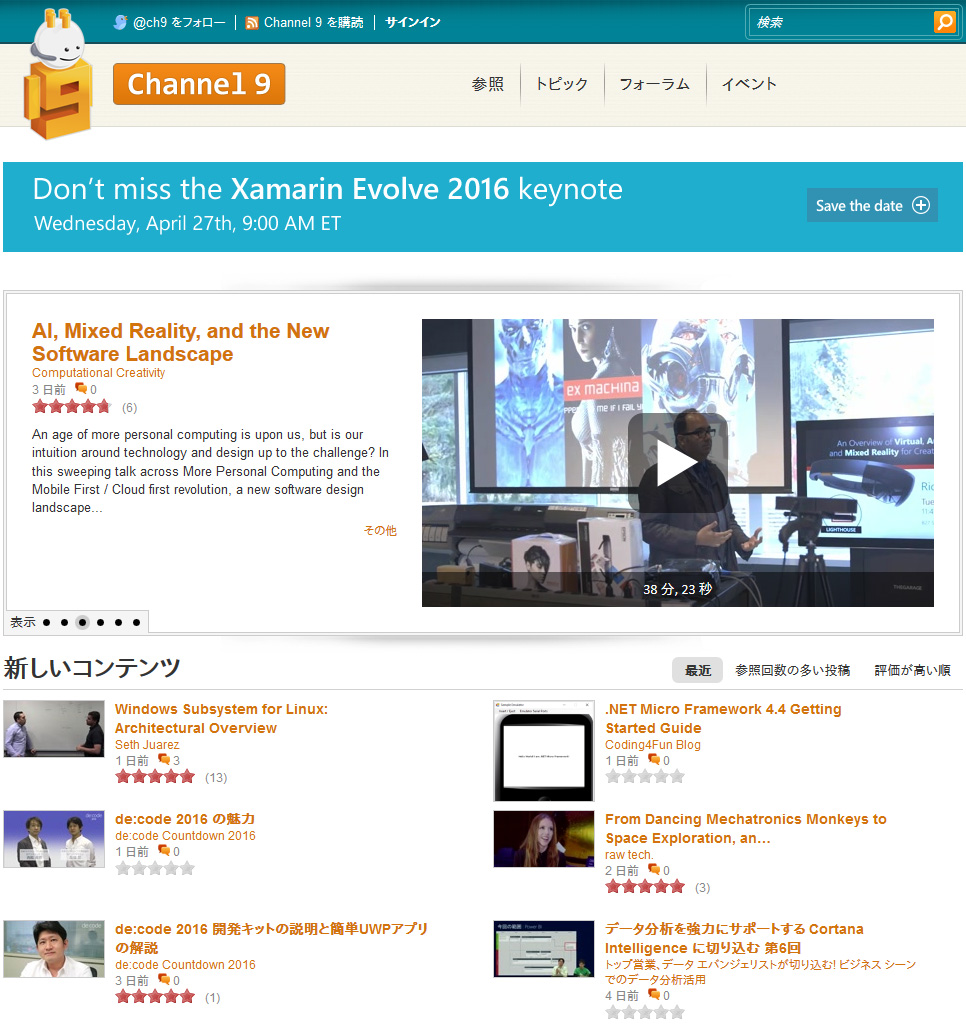The width and height of the screenshot is (966, 1029).
Task: Open de:code 2016 開発キット article title
Action: [271, 938]
